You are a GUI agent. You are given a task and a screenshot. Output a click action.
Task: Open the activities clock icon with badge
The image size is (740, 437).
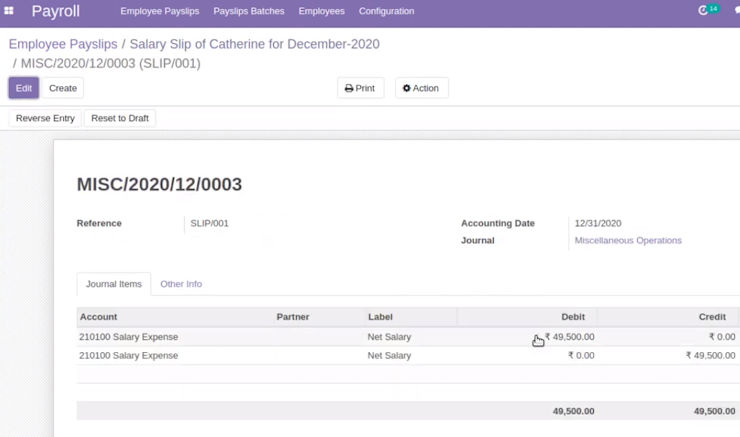(x=708, y=10)
